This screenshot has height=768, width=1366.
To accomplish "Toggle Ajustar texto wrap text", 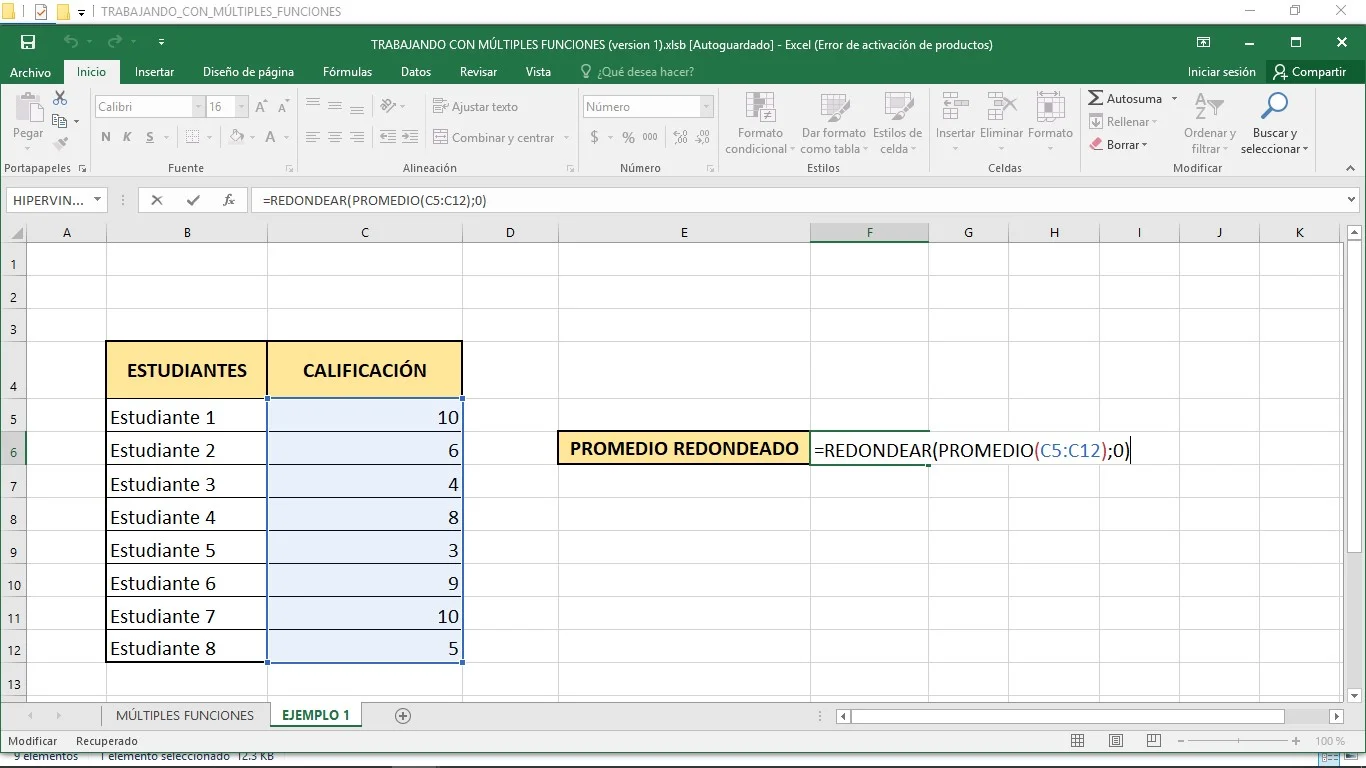I will click(x=475, y=106).
